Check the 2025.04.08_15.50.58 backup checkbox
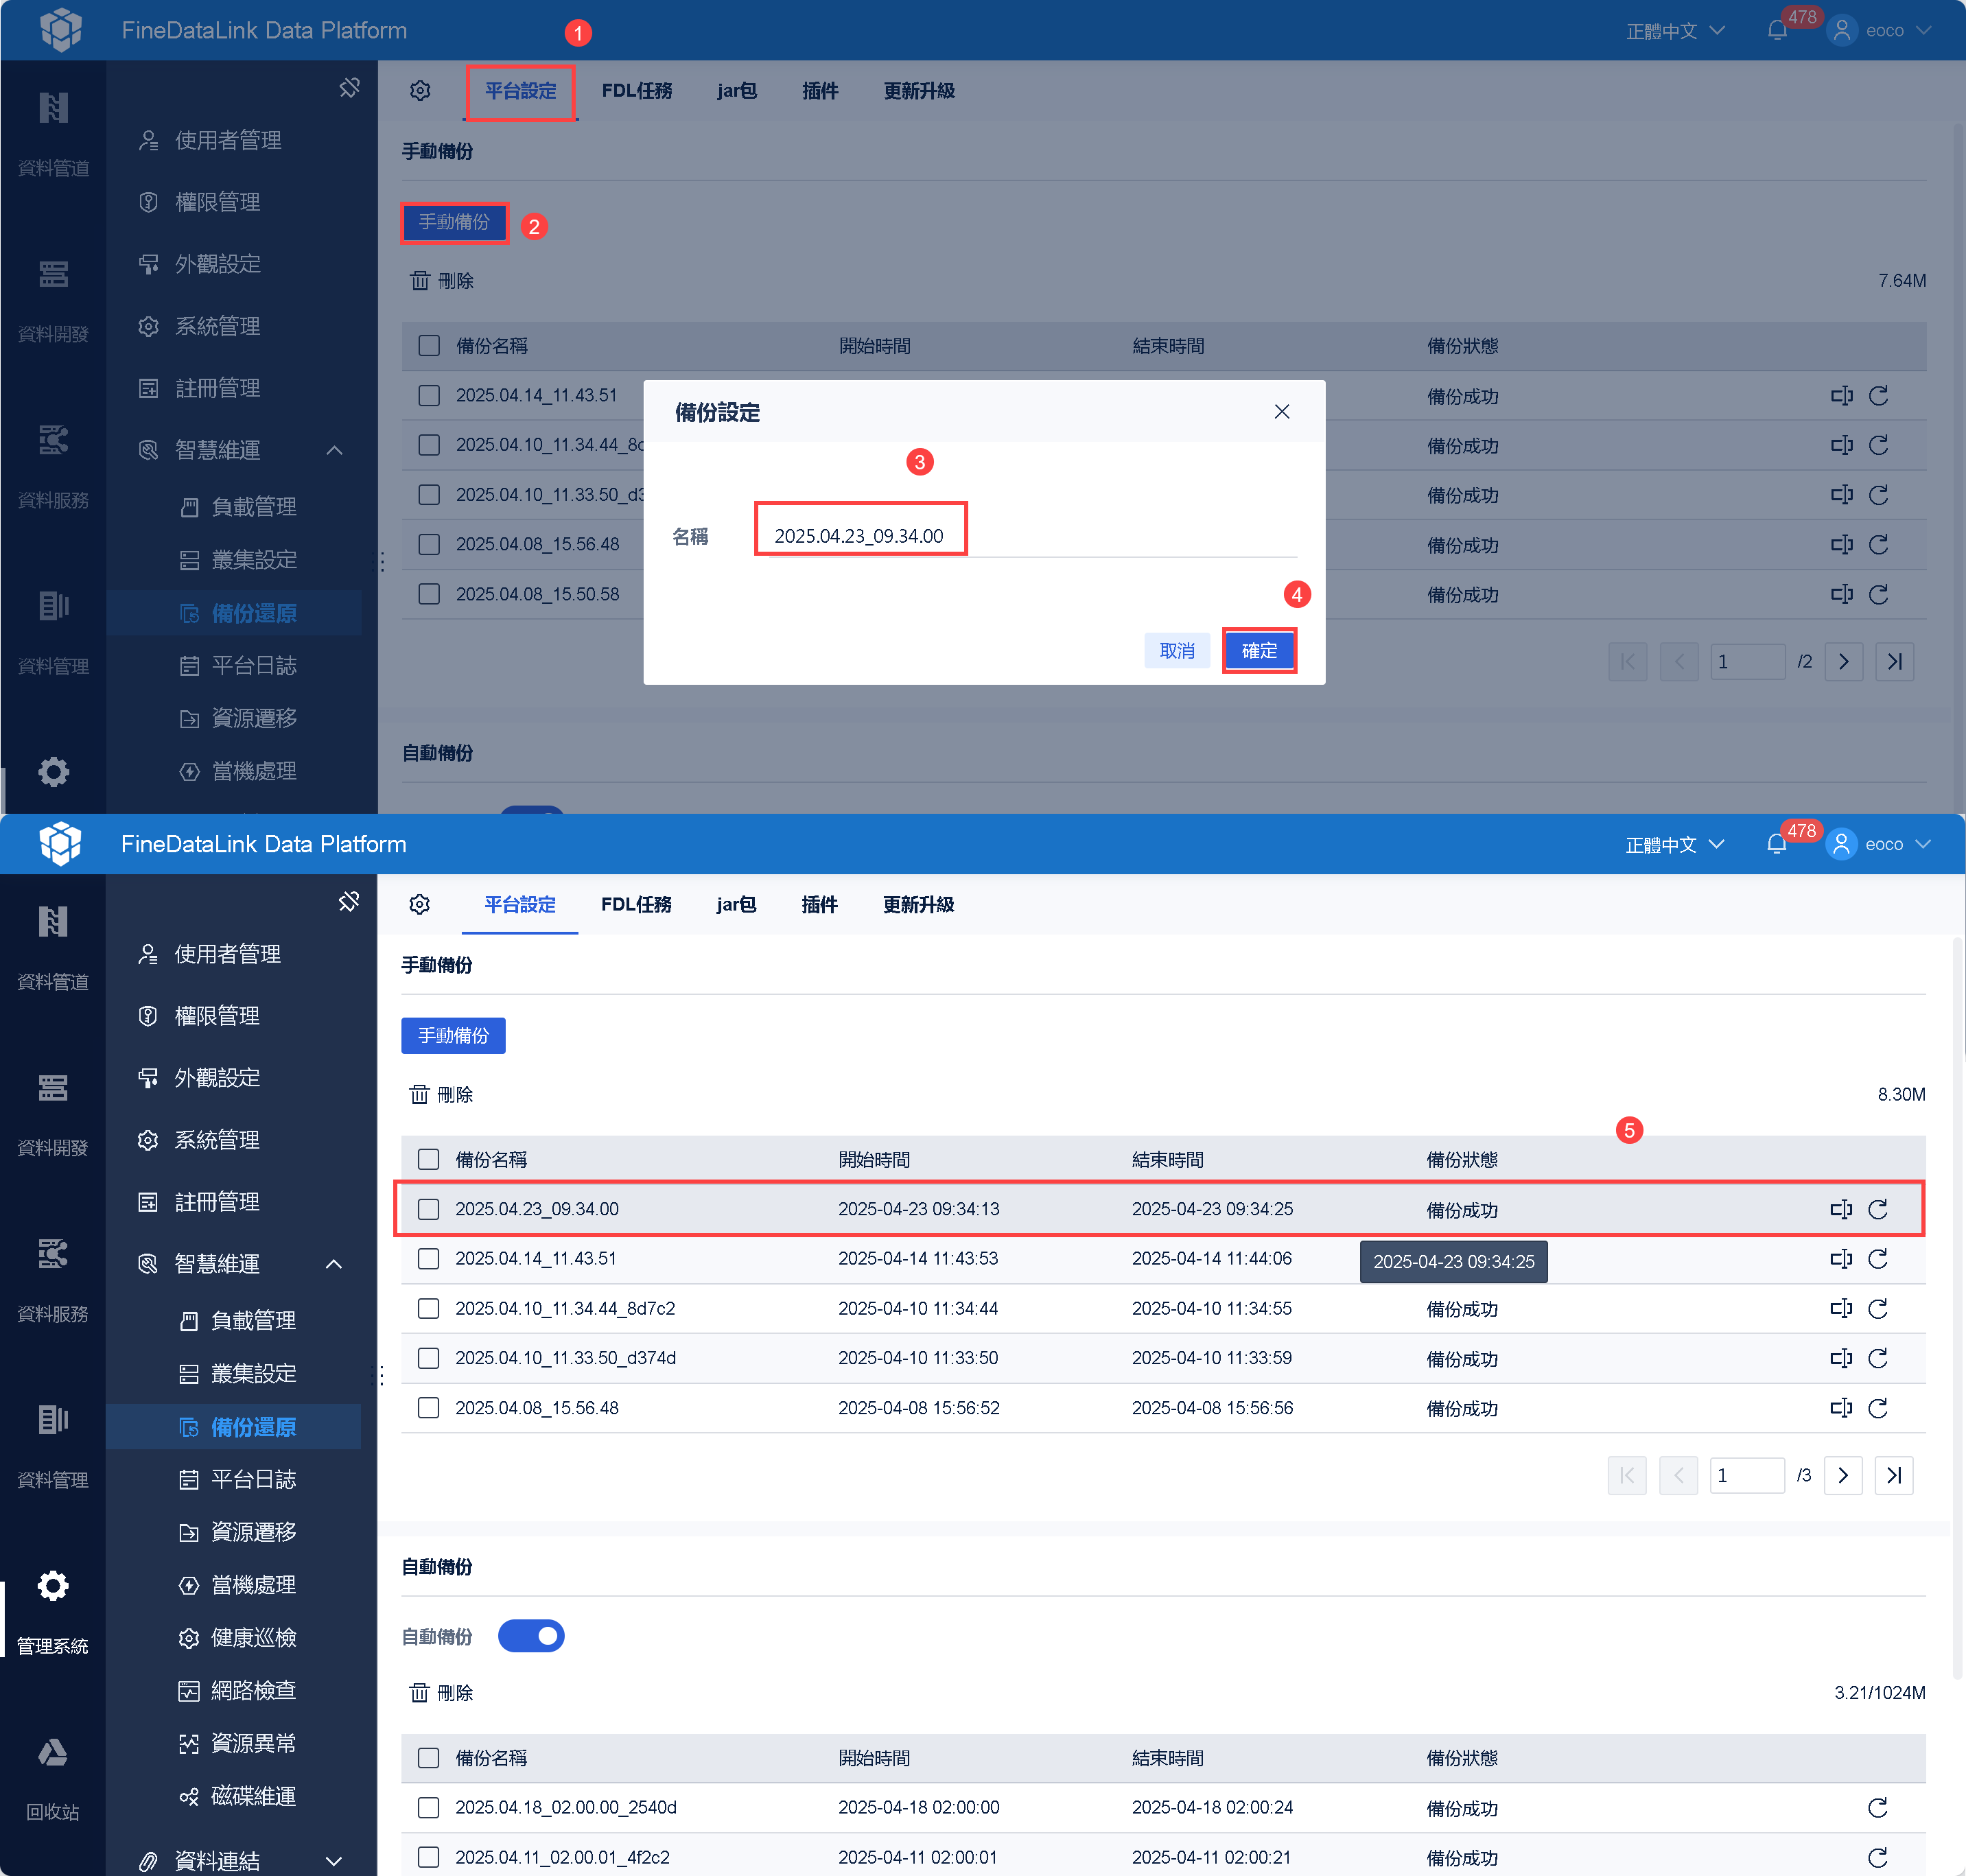The width and height of the screenshot is (1966, 1876). coord(430,594)
